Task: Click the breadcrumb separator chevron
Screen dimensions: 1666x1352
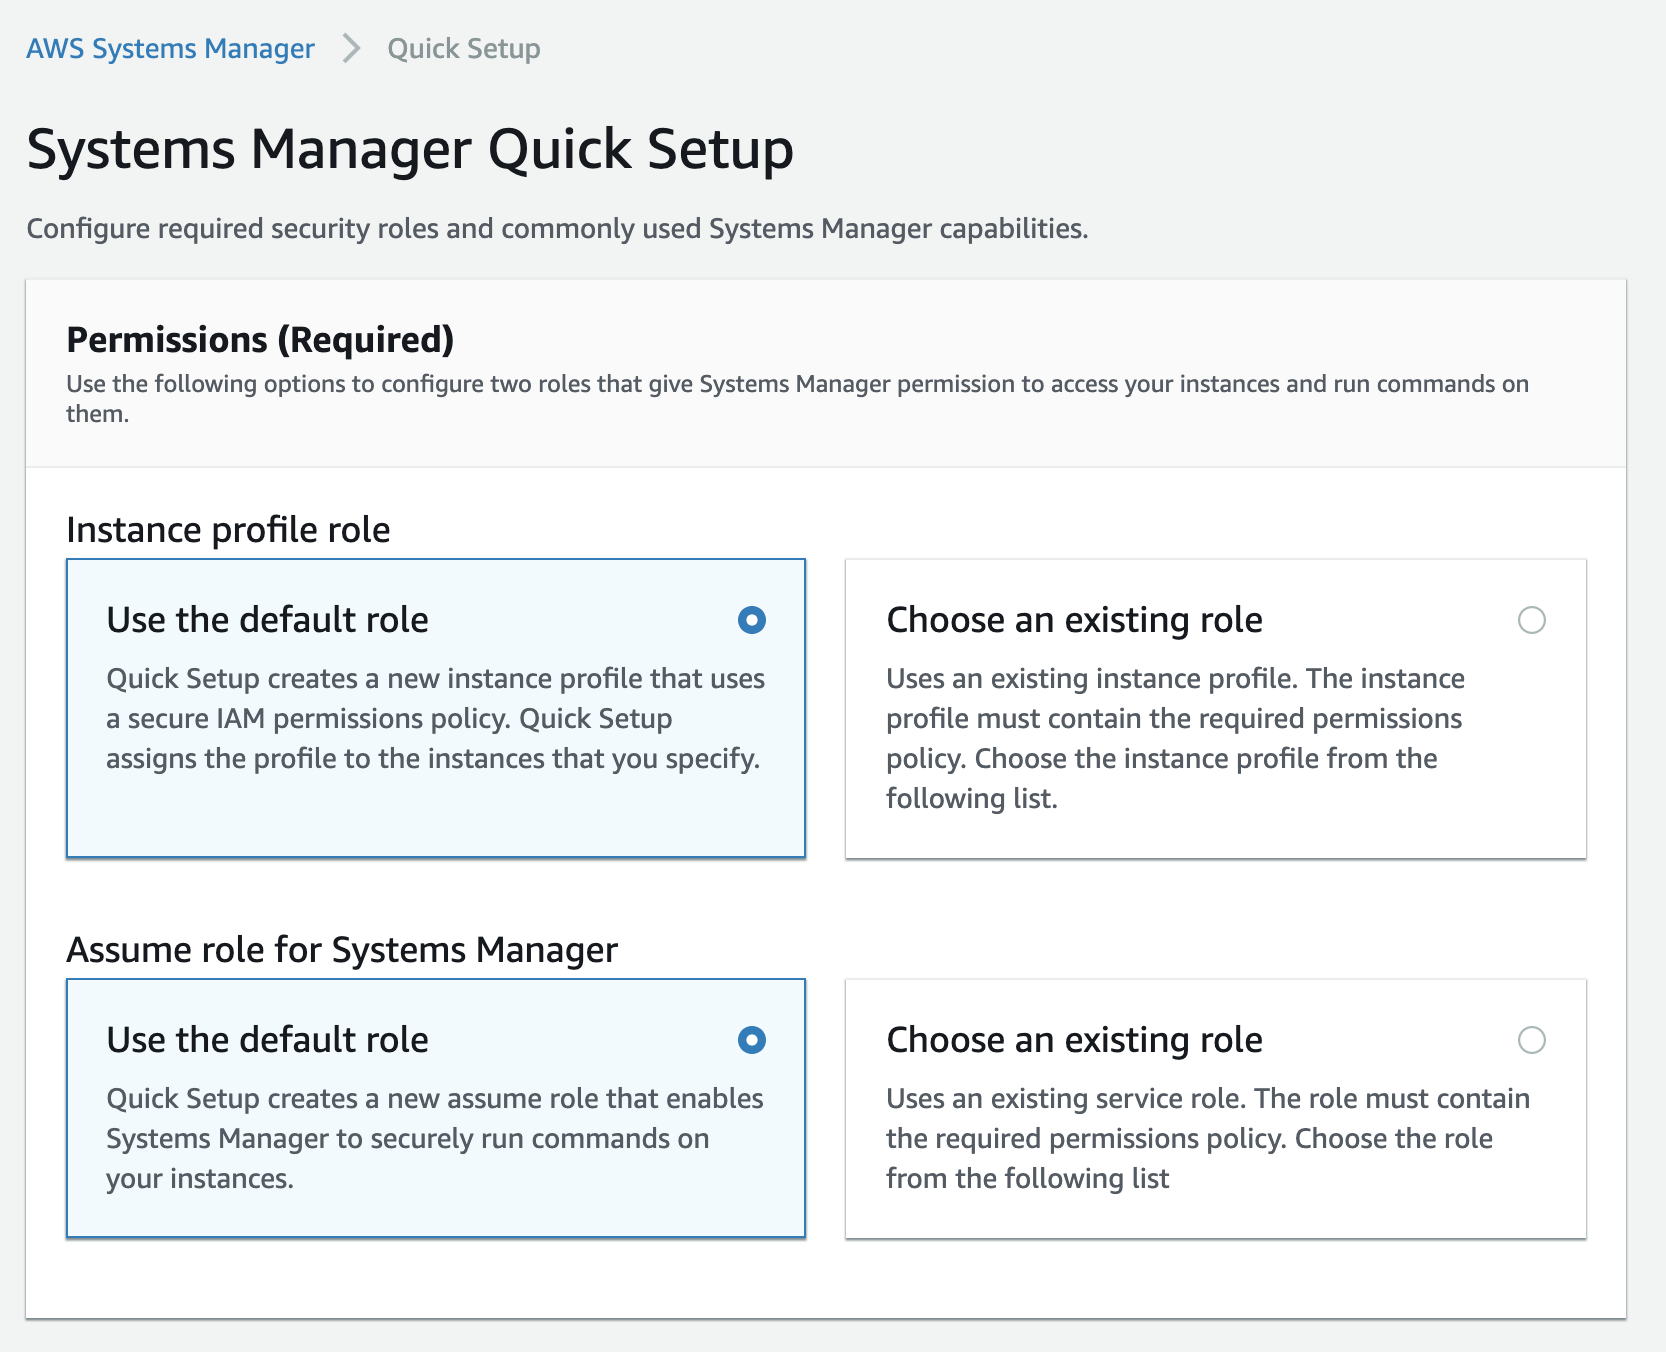Action: click(350, 48)
